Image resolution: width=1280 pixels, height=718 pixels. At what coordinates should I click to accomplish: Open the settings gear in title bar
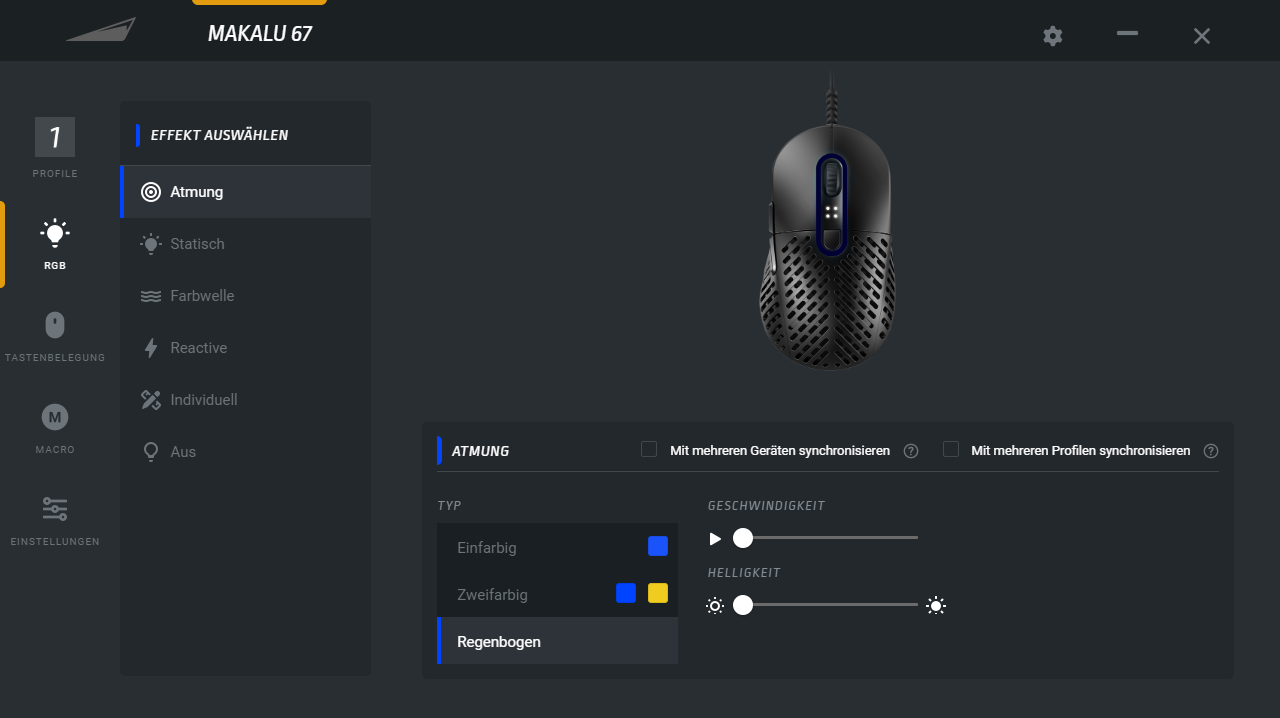click(1052, 36)
